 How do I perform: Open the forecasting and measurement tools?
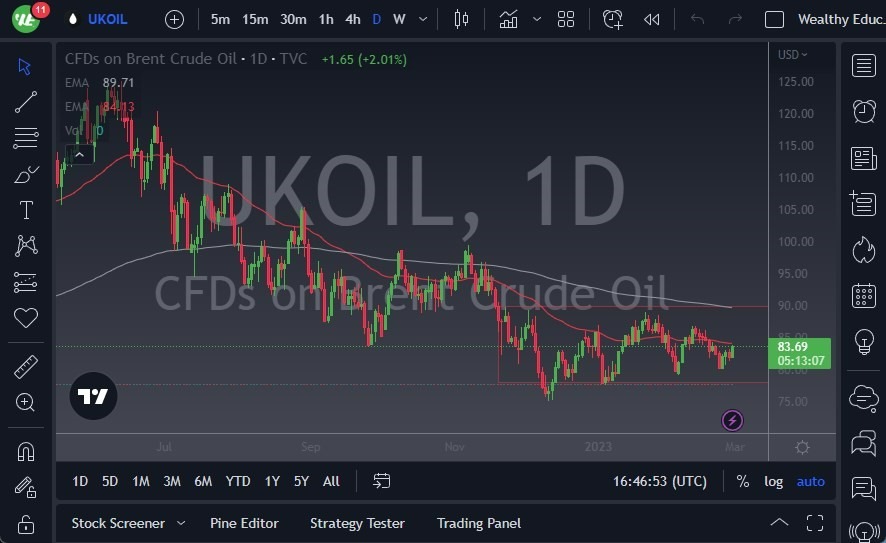pos(25,282)
